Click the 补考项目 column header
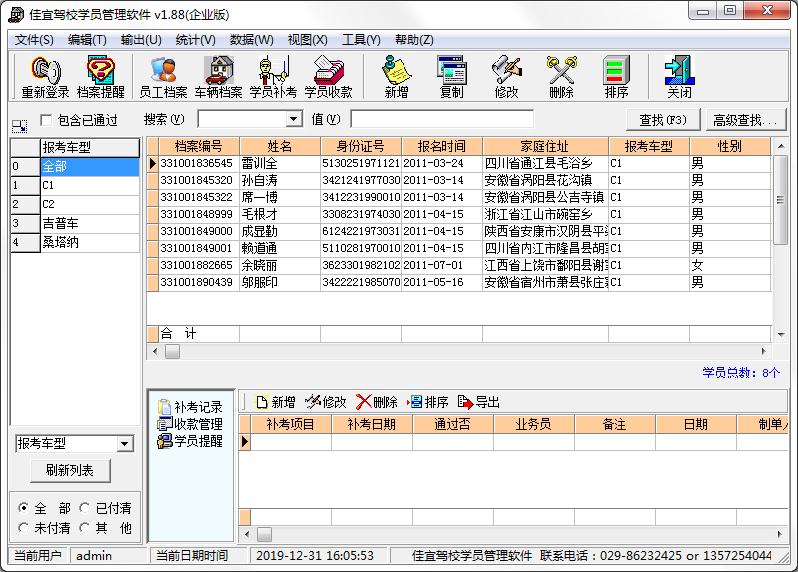Screen dimensions: 798x572 [290, 424]
